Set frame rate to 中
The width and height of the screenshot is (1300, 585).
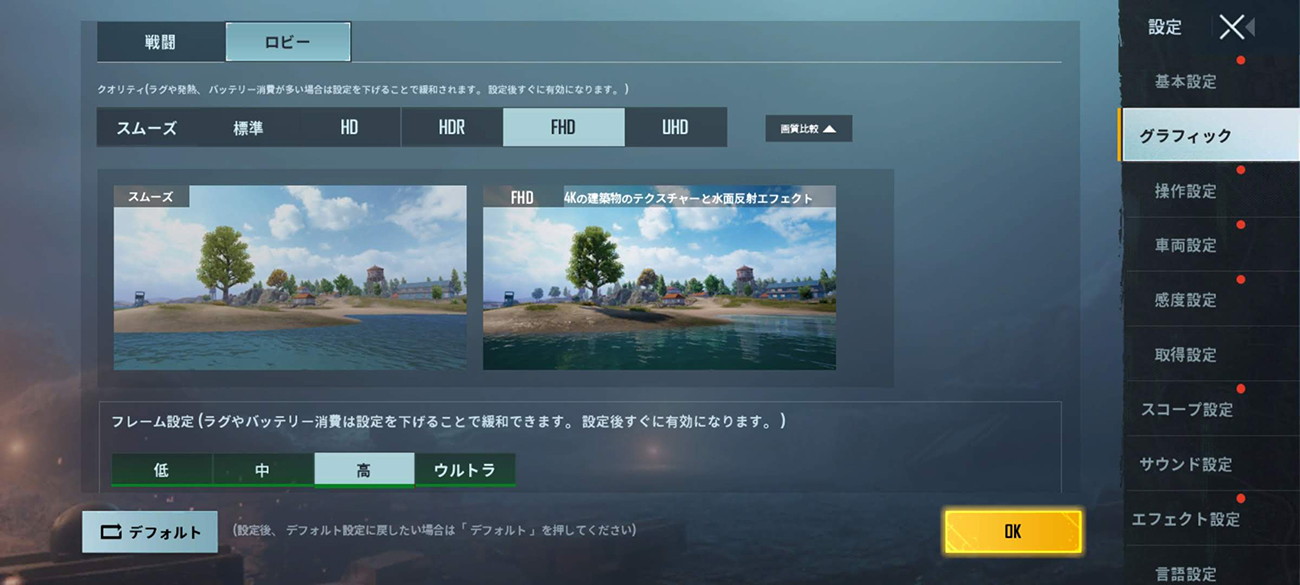click(262, 470)
